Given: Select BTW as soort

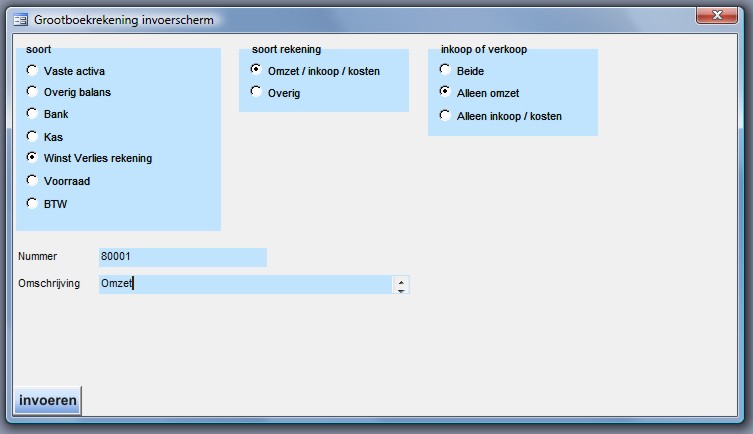Looking at the screenshot, I should tap(33, 203).
